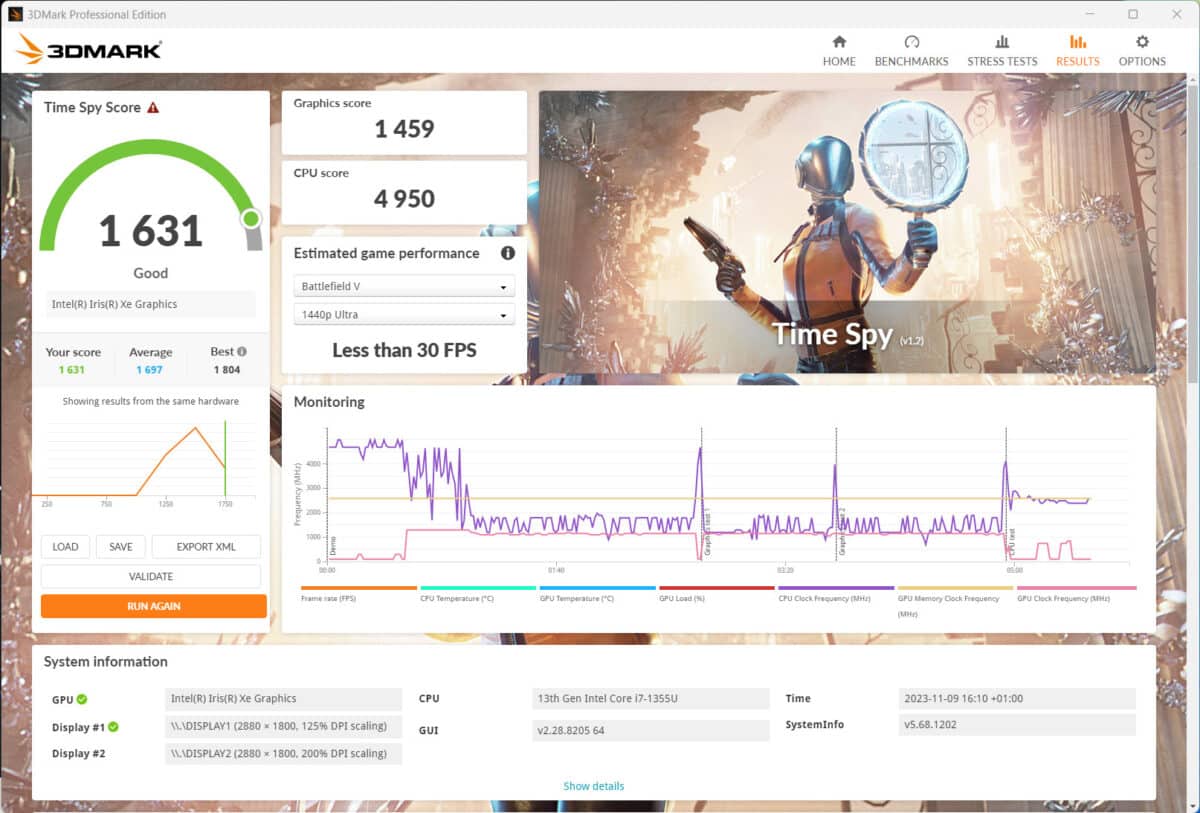The height and width of the screenshot is (813, 1200).
Task: Toggle the CPU Clock Frequency legend swatch
Action: (836, 588)
